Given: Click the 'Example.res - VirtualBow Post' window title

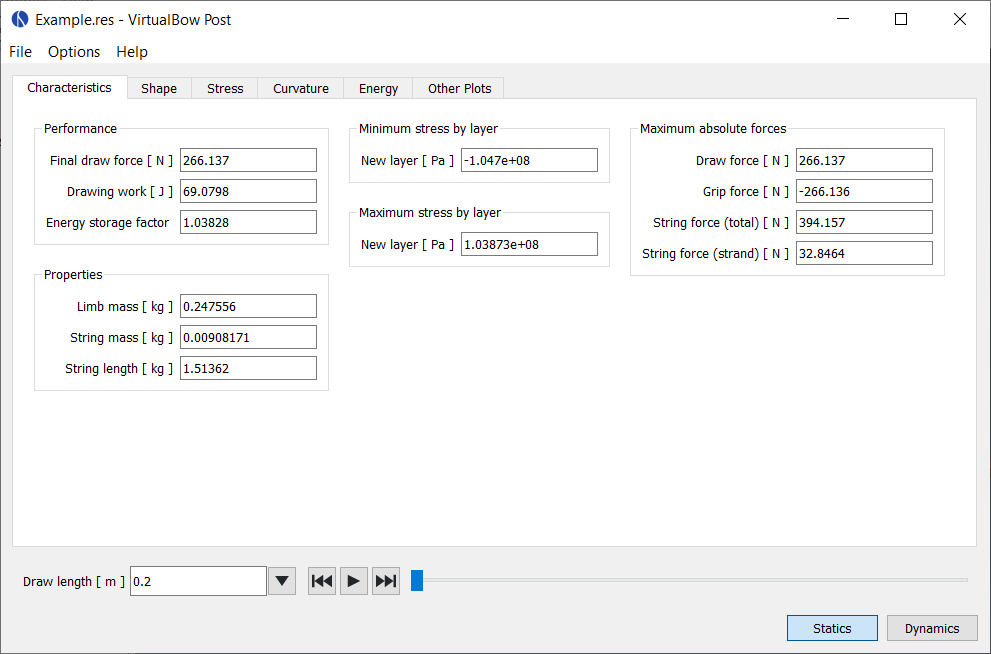Looking at the screenshot, I should tap(133, 20).
